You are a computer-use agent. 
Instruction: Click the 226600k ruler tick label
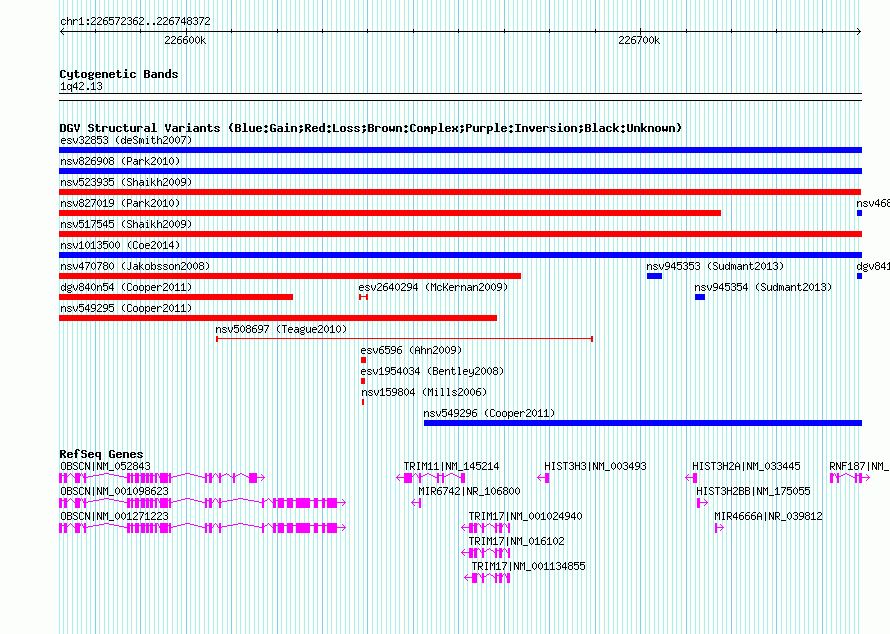[x=185, y=40]
